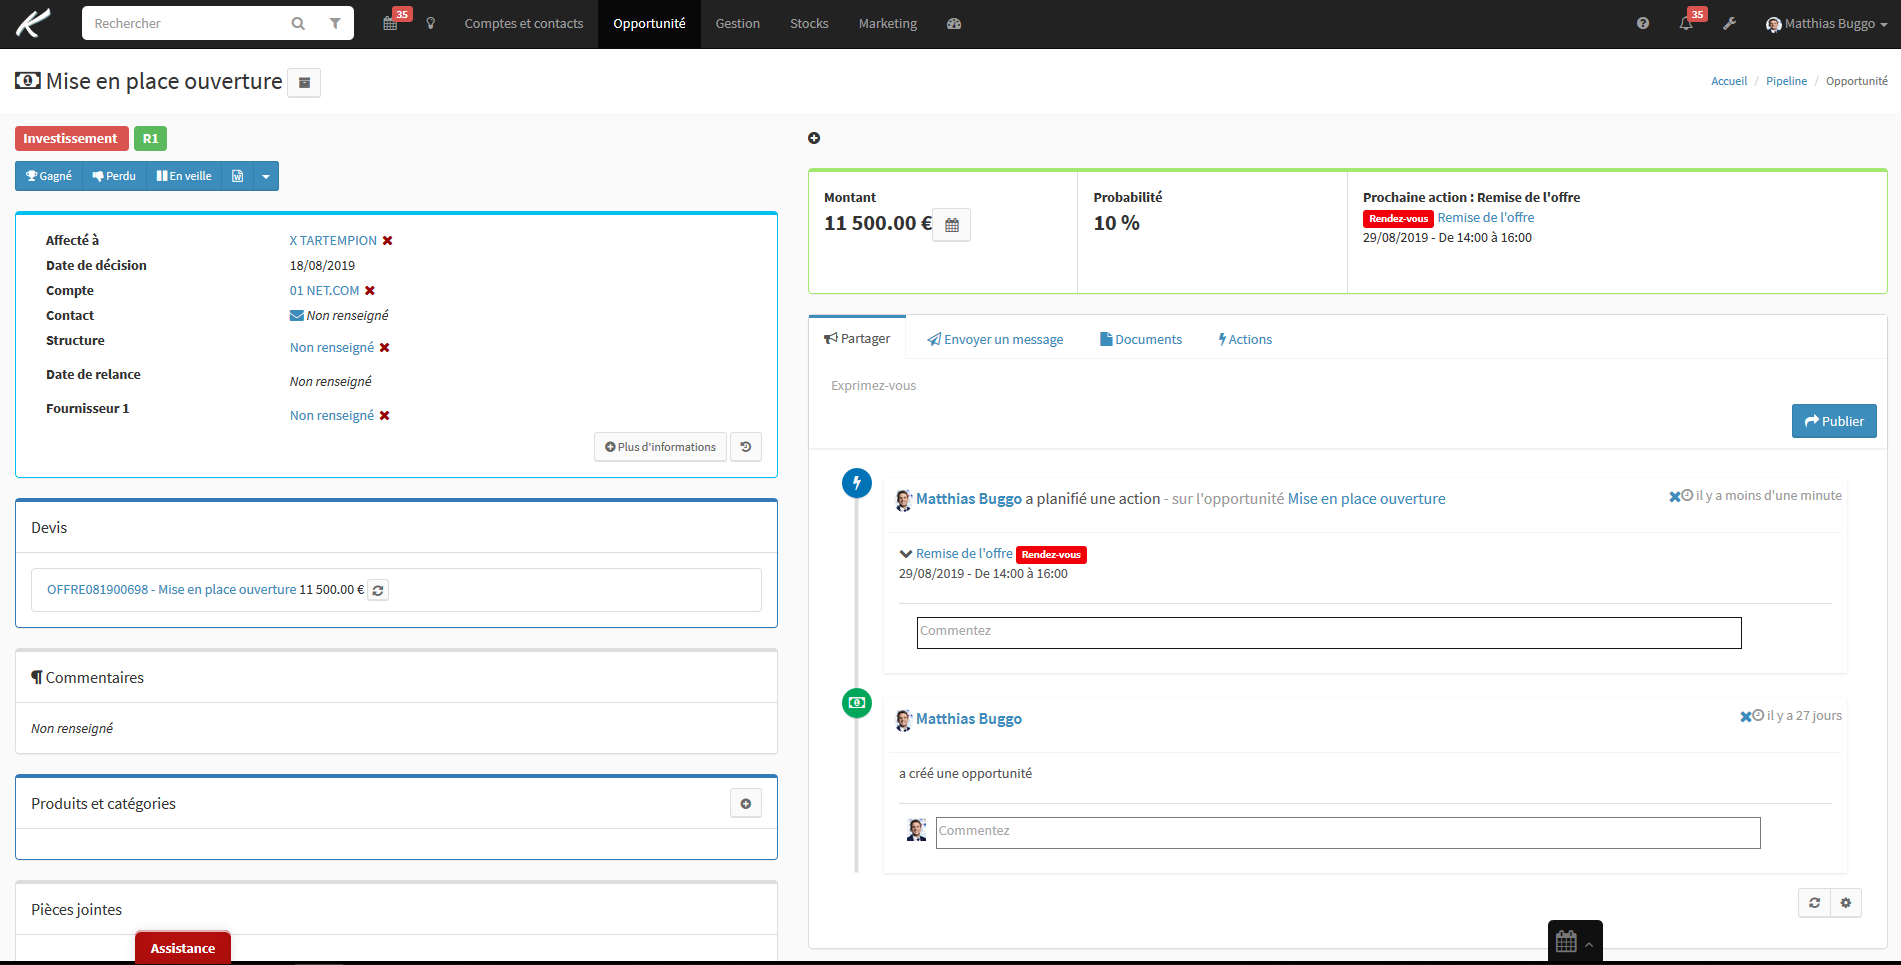Mark opportunity as Gagné
The width and height of the screenshot is (1901, 965).
point(49,176)
